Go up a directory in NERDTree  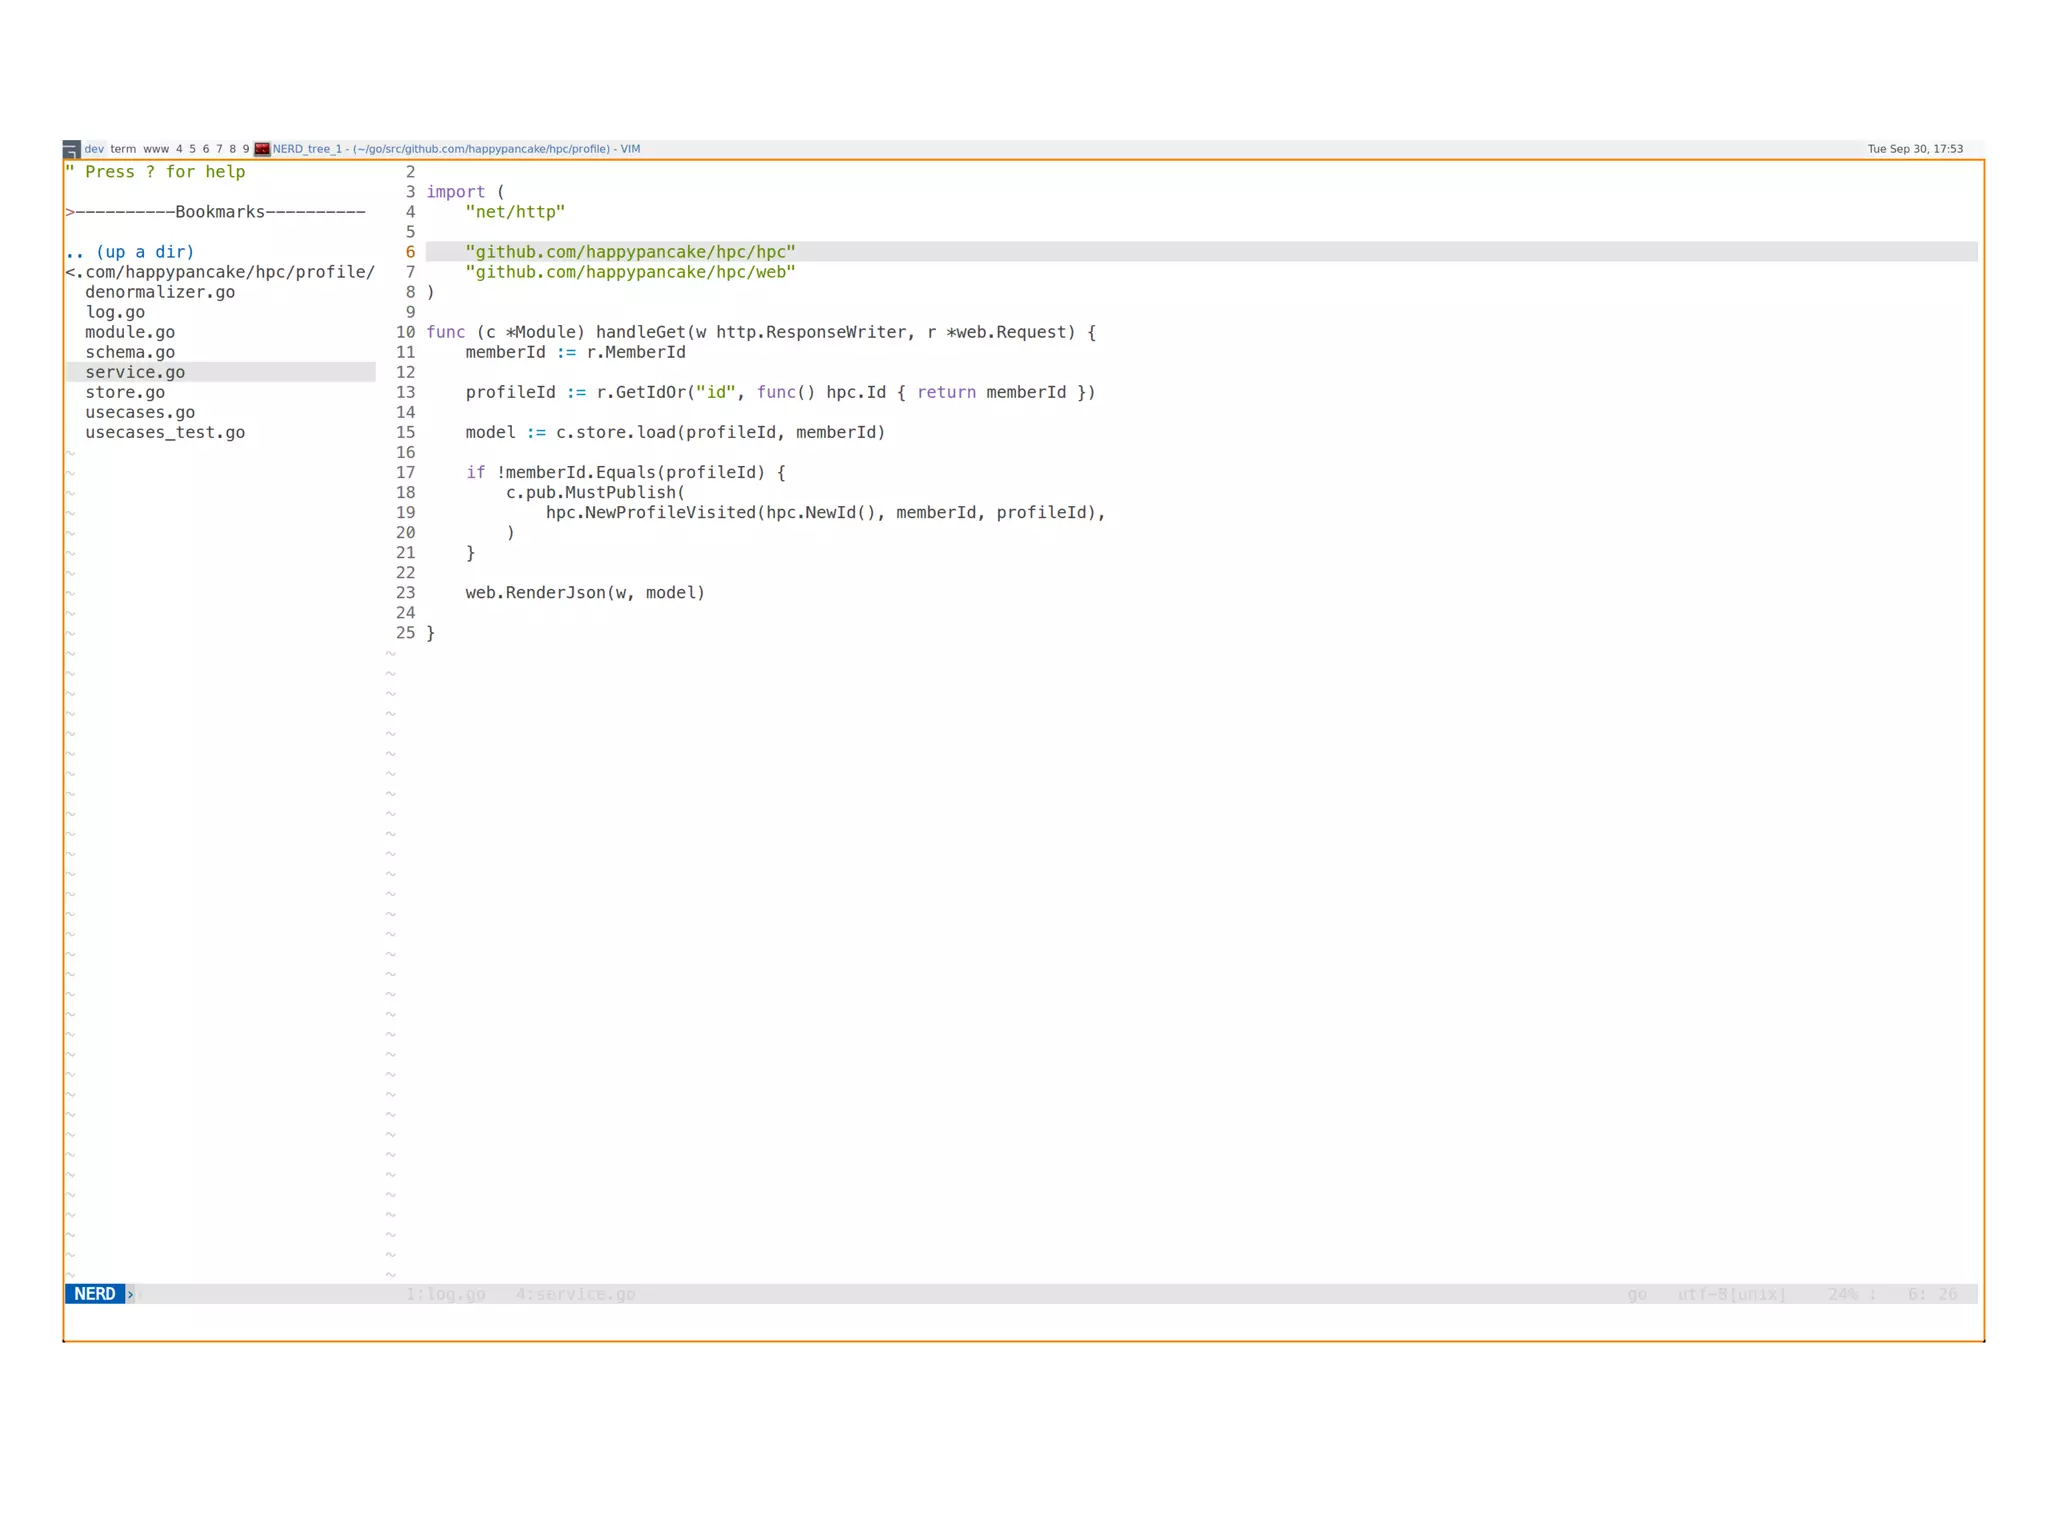point(130,252)
